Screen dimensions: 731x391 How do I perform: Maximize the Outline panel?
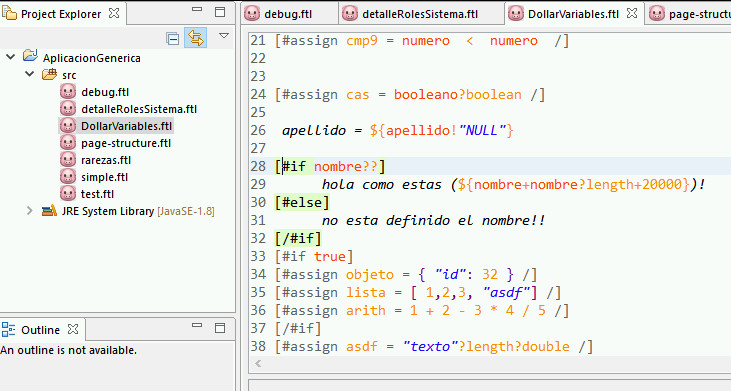[x=220, y=328]
